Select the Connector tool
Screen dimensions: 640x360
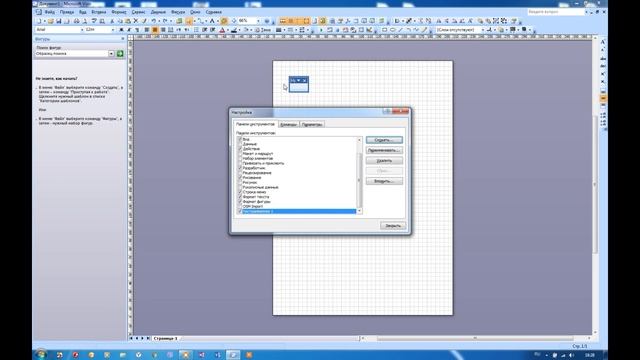(200, 21)
